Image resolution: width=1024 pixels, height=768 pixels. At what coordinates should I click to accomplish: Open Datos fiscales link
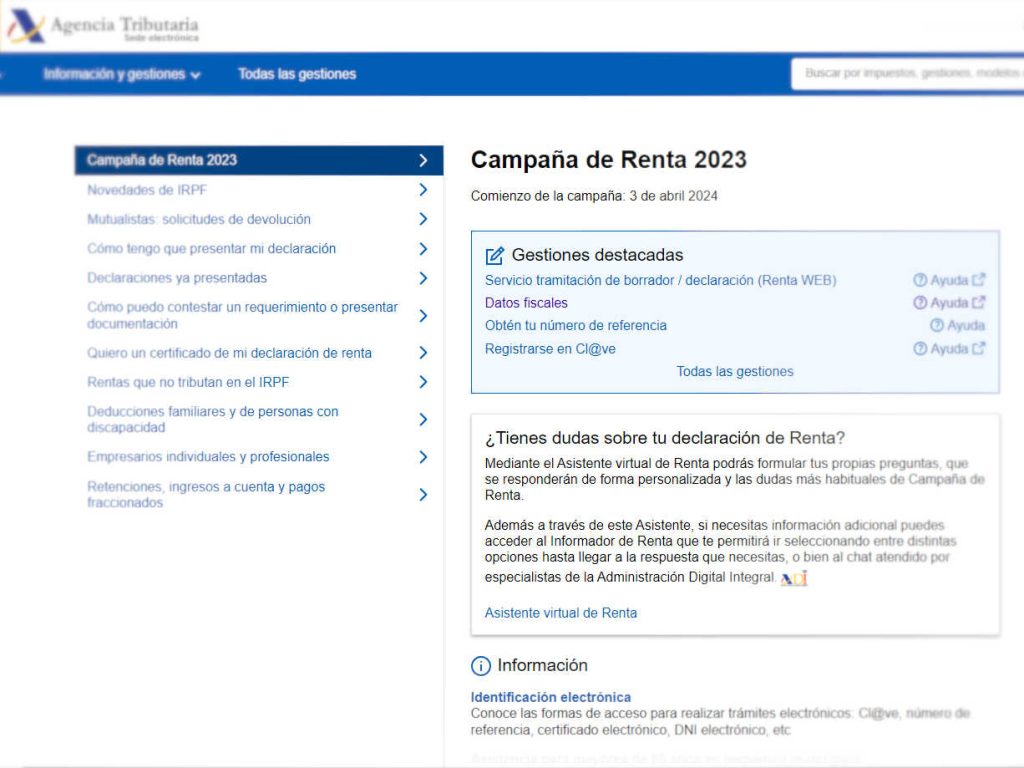pos(526,303)
